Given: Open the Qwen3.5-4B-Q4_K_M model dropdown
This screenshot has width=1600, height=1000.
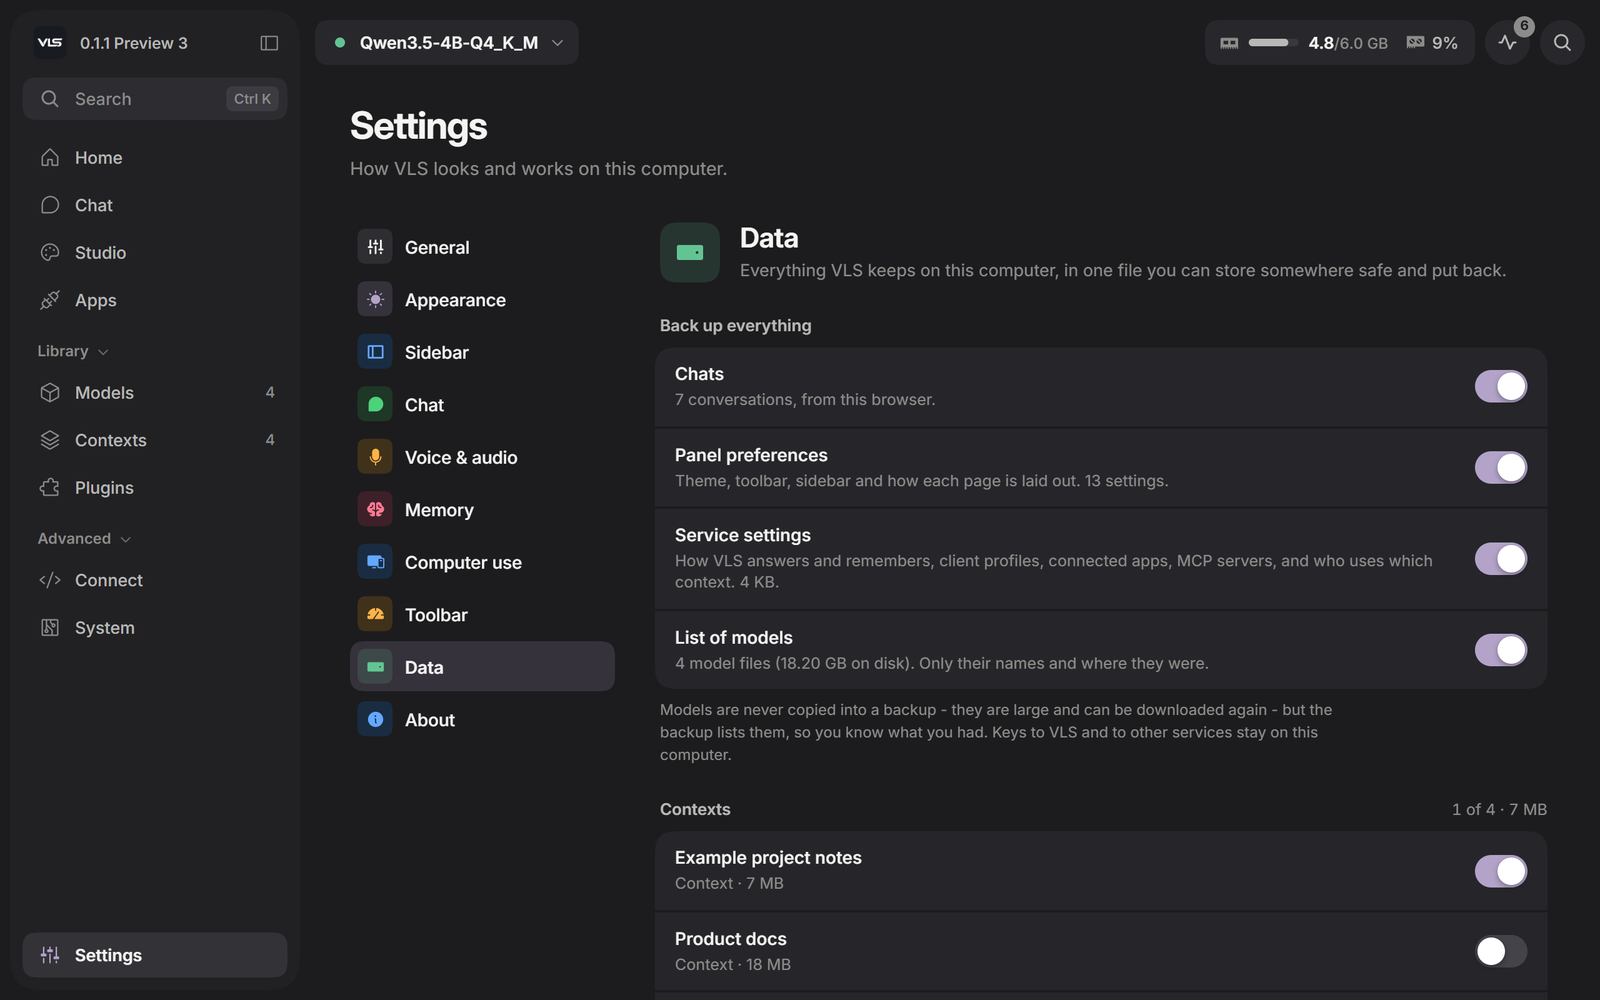Looking at the screenshot, I should point(447,43).
